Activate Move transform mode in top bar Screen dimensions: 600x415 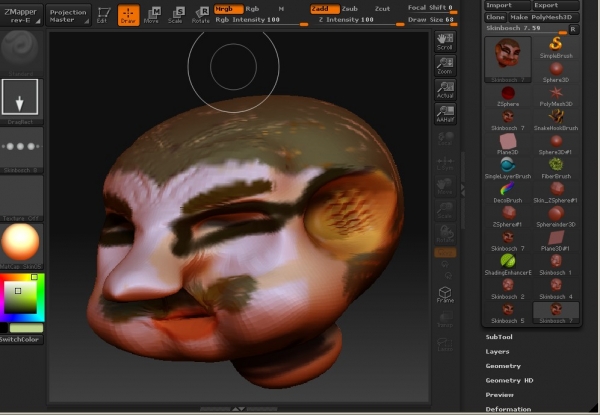tap(152, 15)
